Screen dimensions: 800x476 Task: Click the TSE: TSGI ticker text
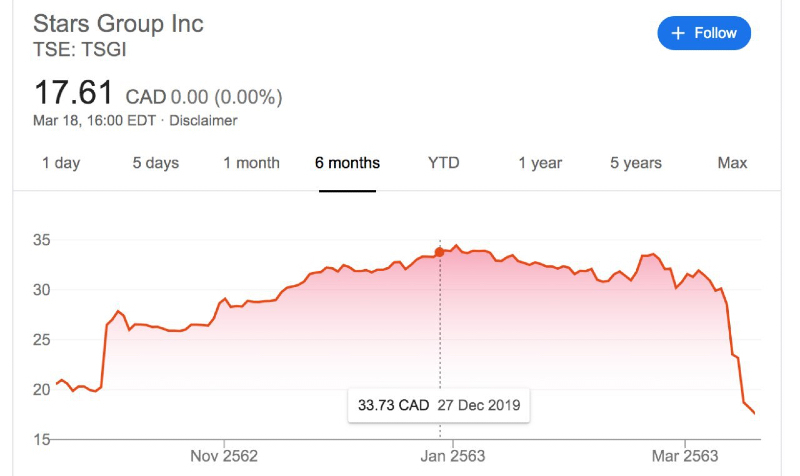78,49
